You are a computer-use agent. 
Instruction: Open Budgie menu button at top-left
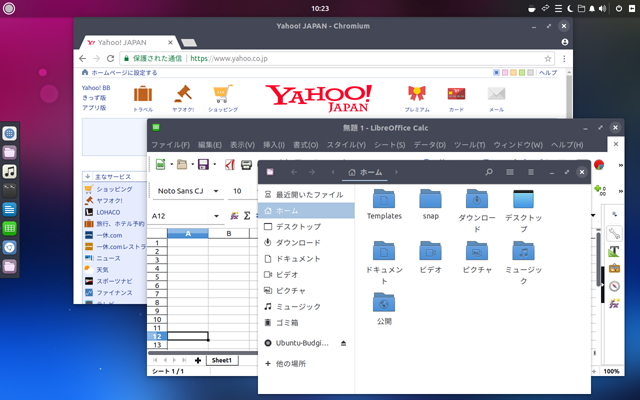point(9,9)
